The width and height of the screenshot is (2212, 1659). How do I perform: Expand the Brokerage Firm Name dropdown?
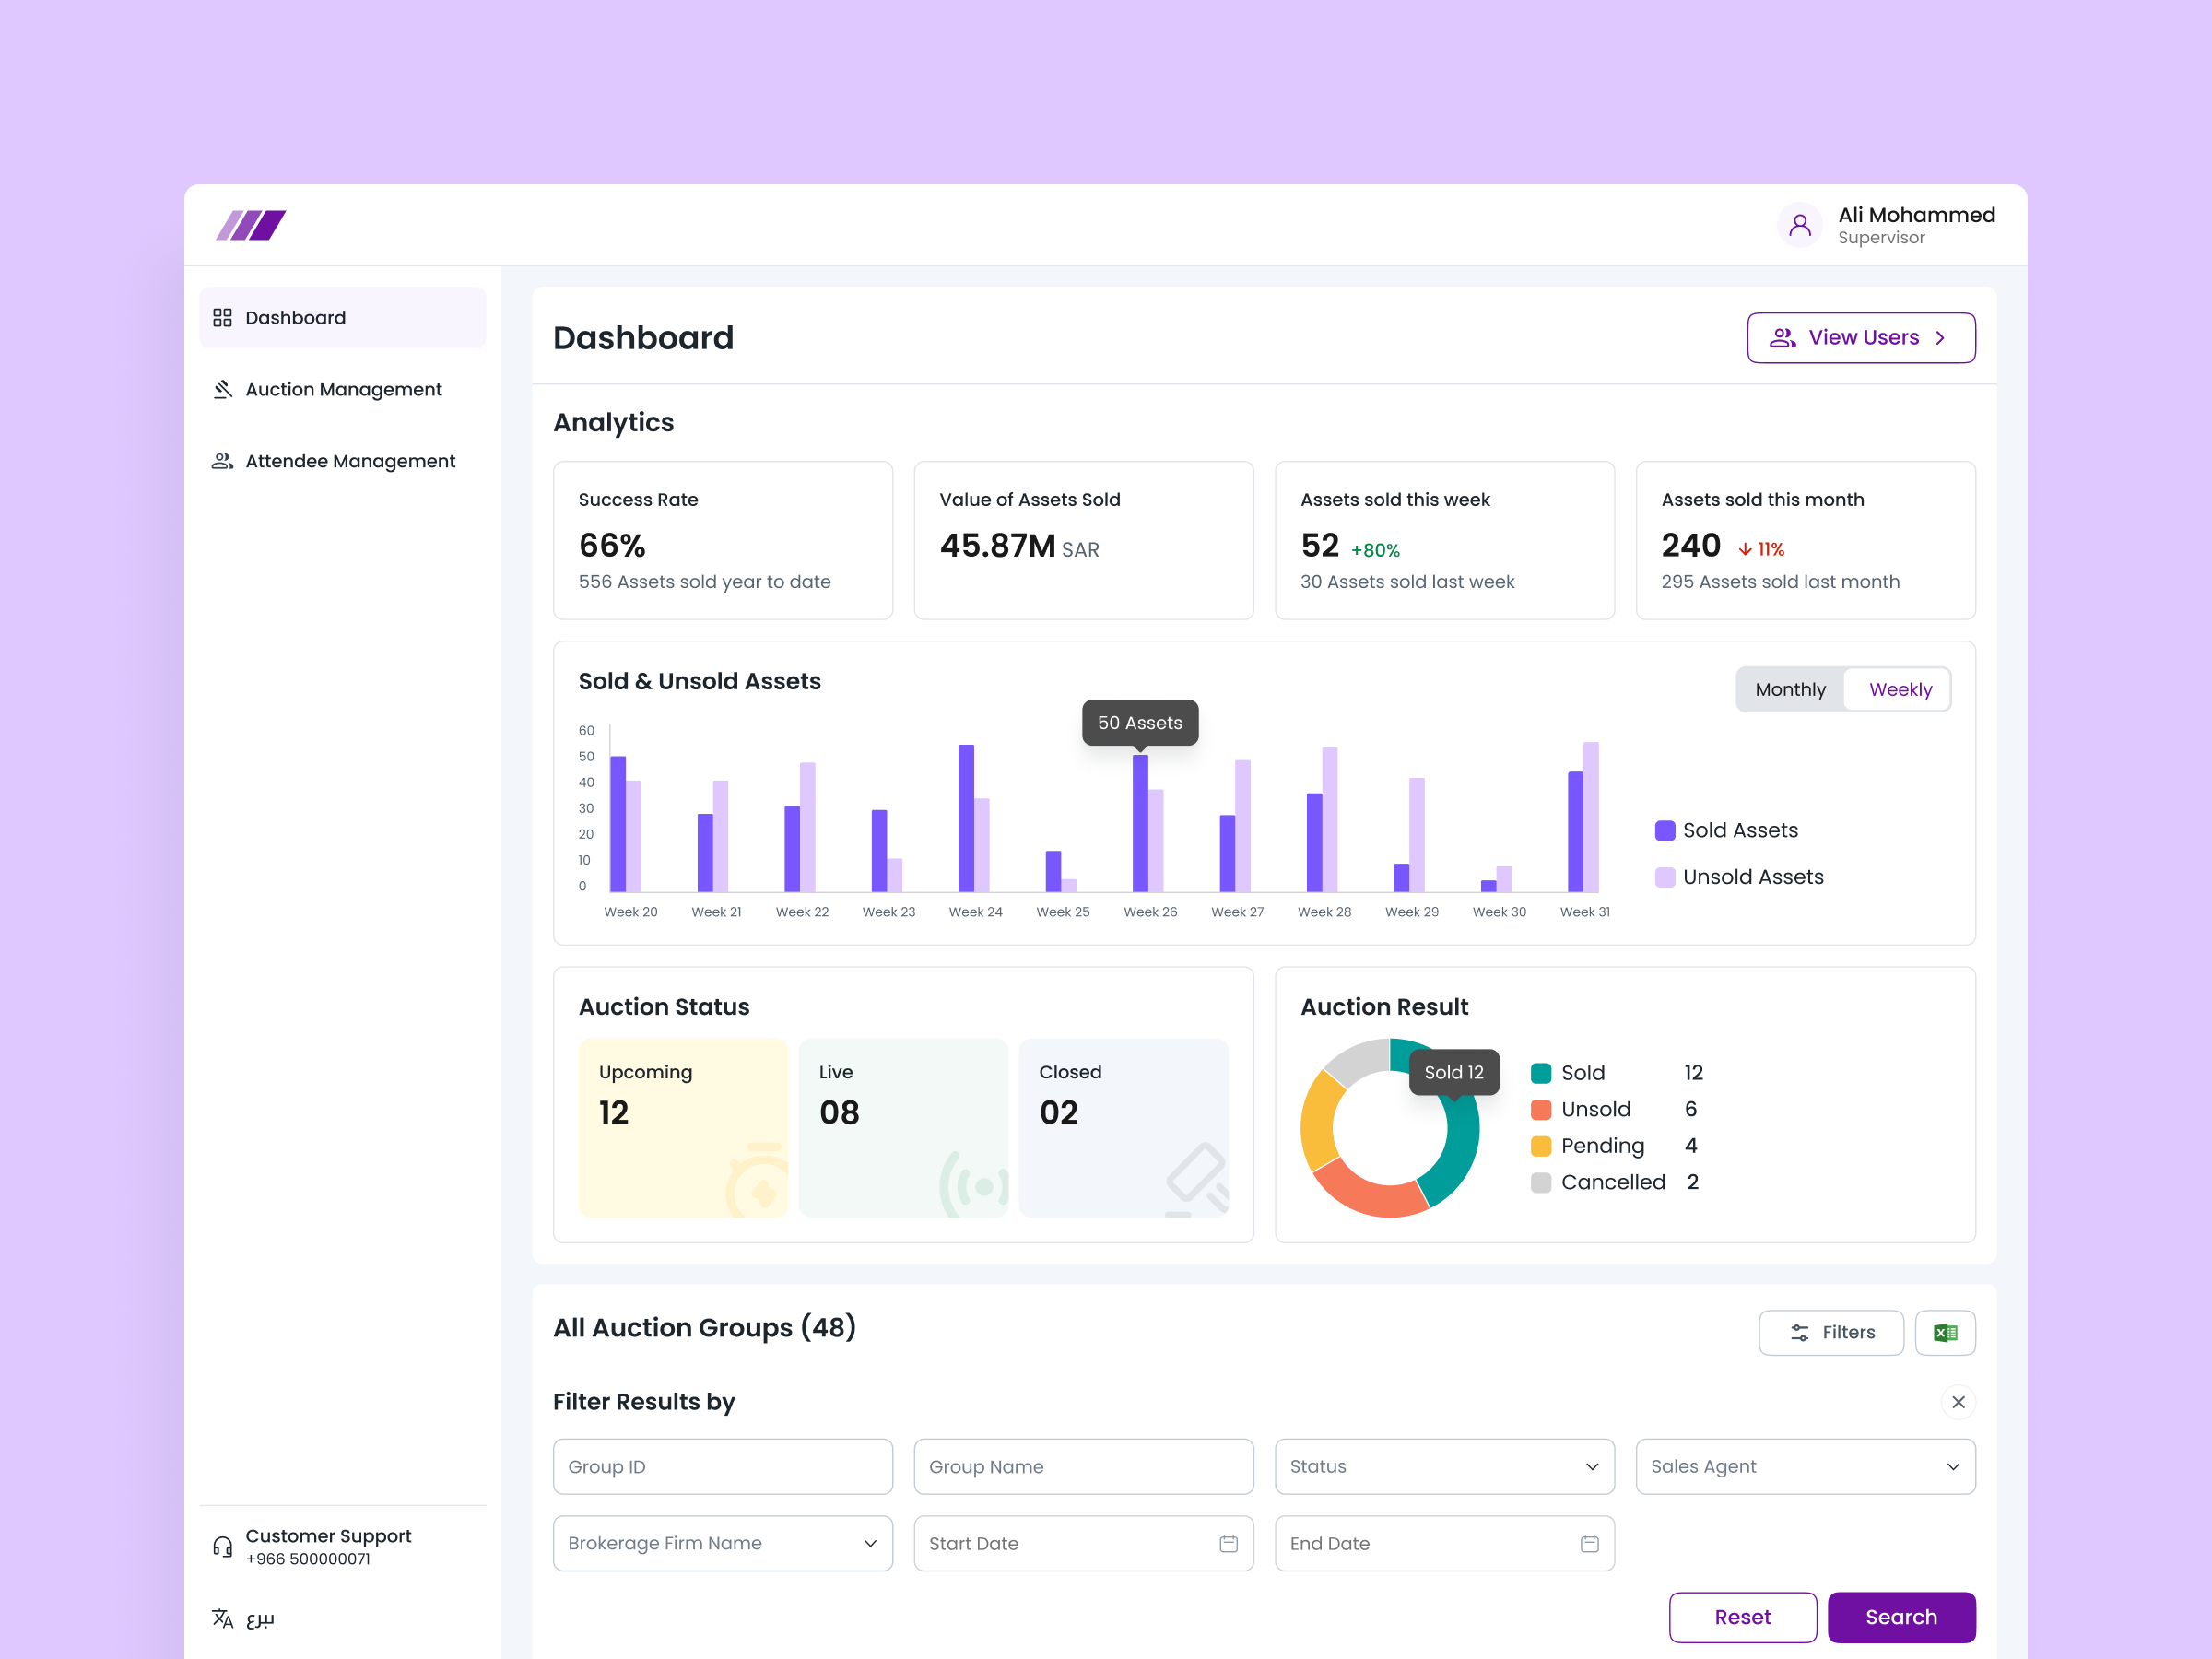(x=722, y=1543)
